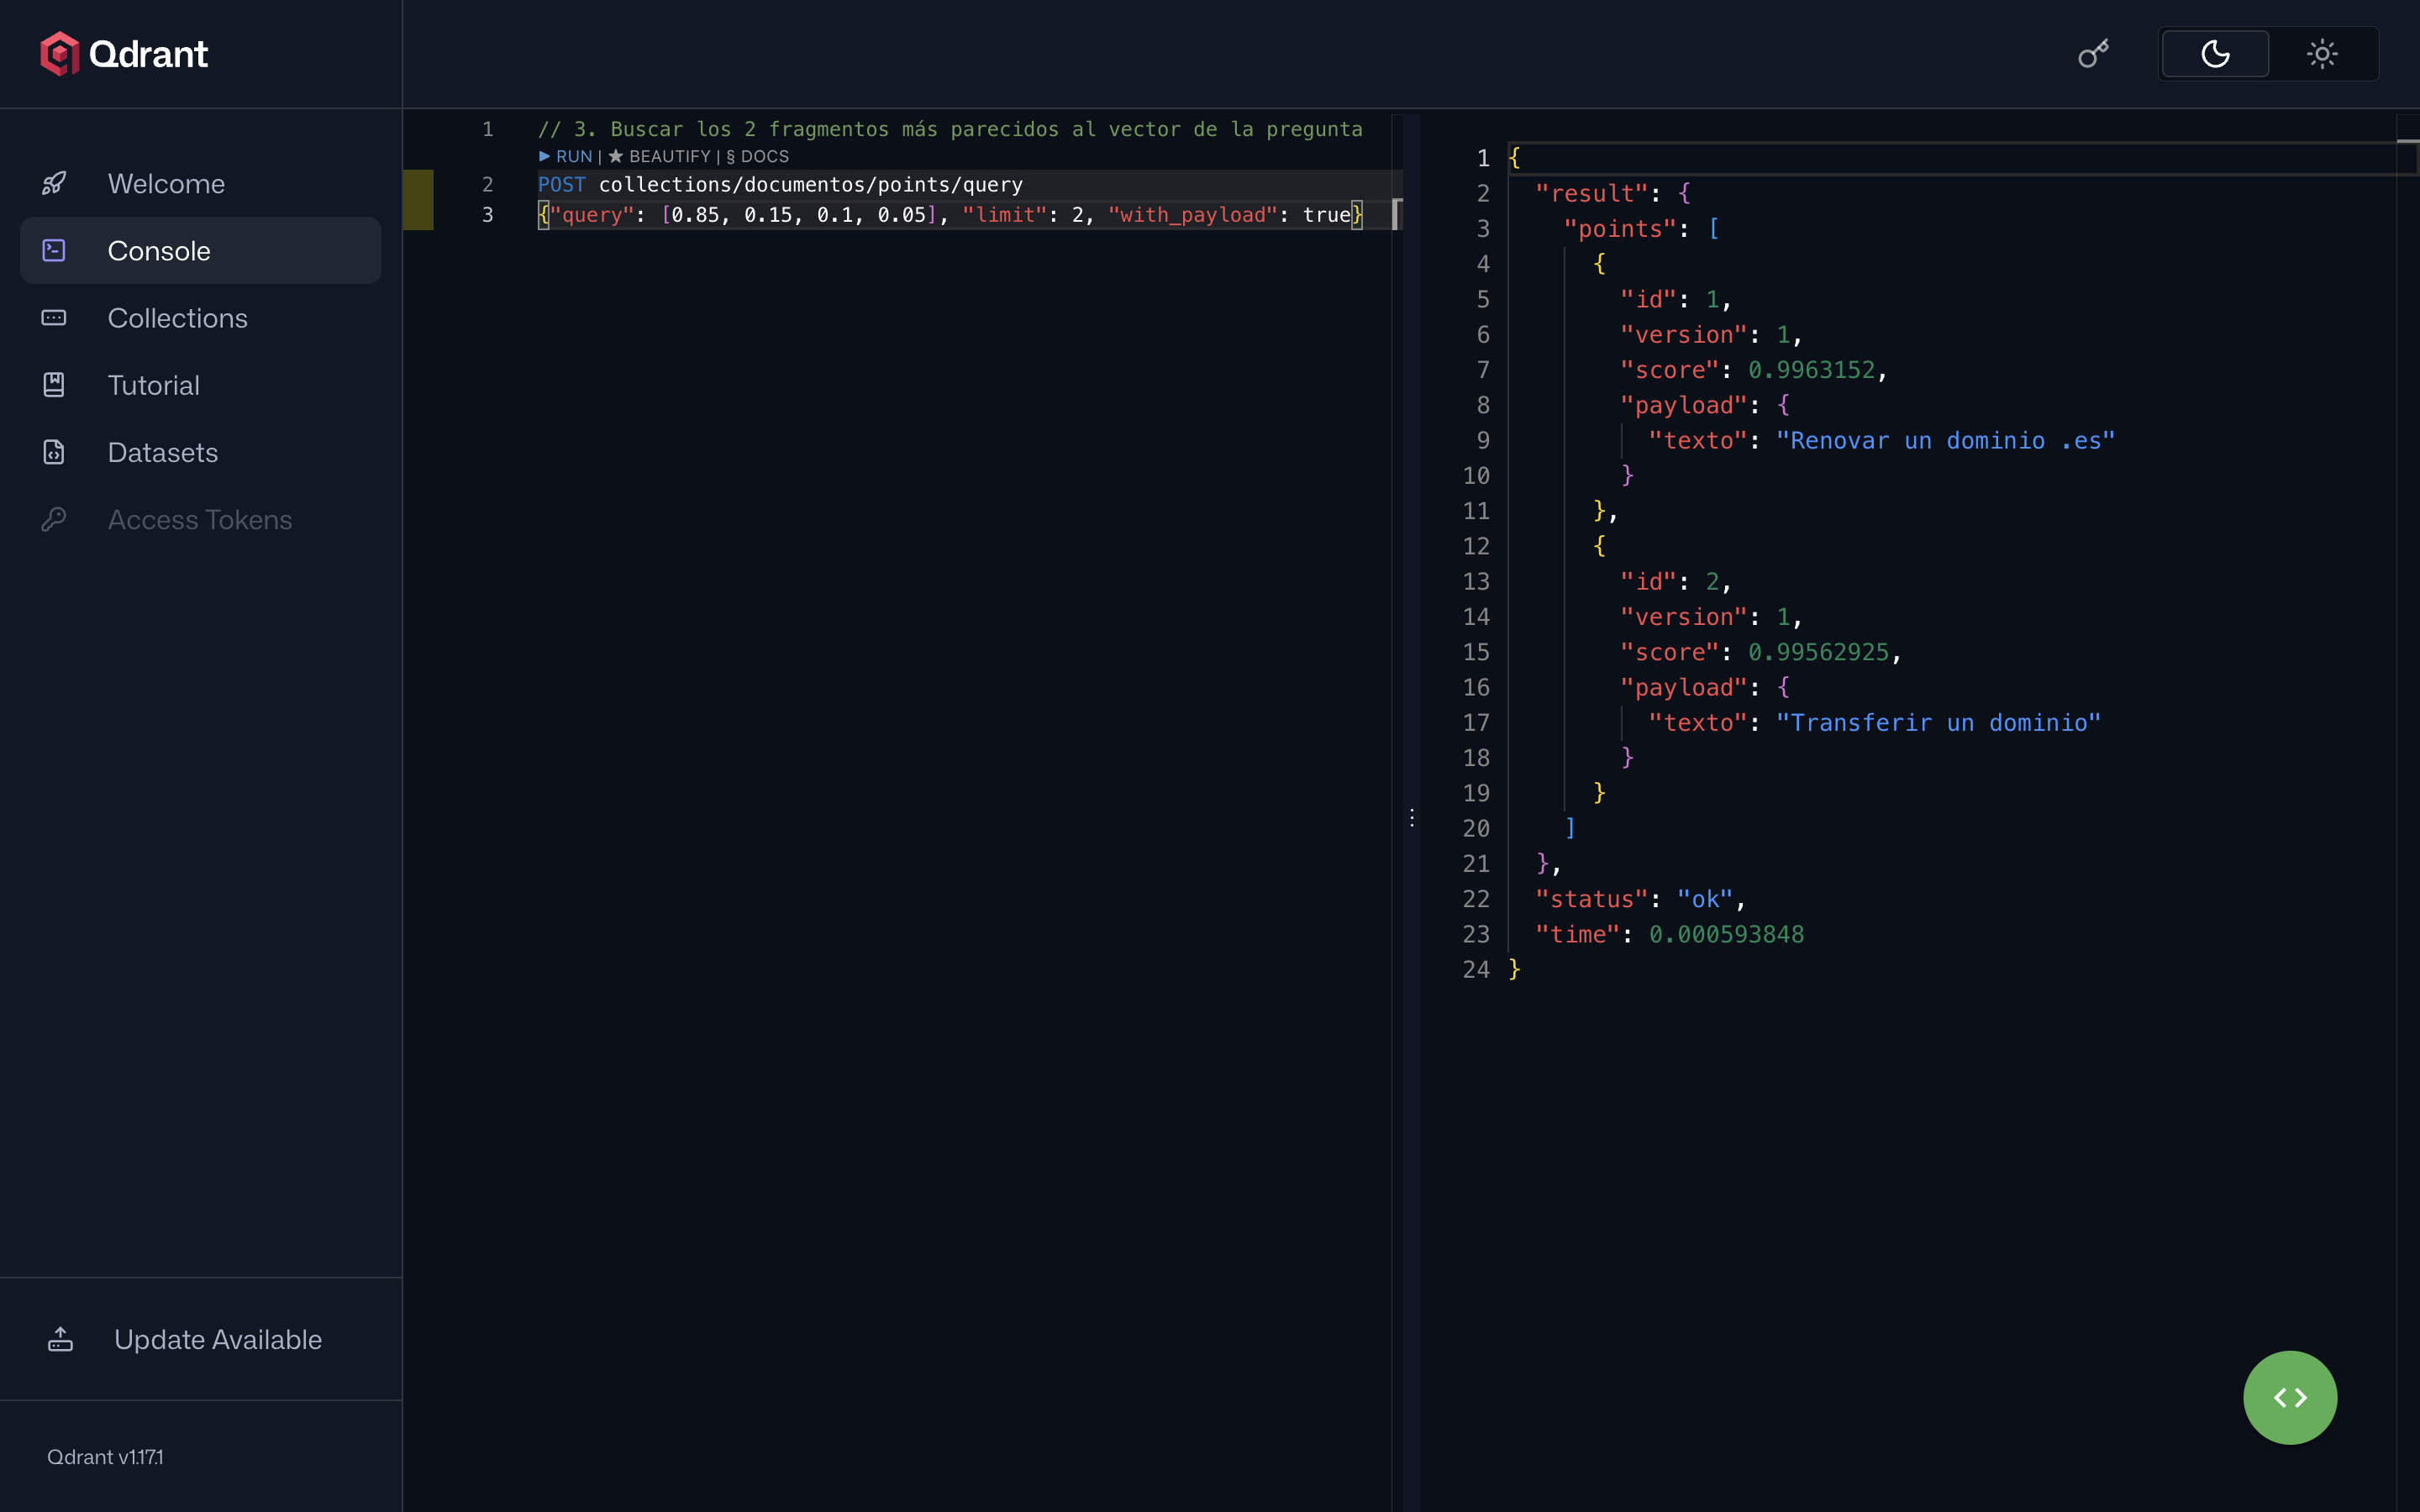Click the panel divider handle dots
Viewport: 2420px width, 1512px height.
(1411, 818)
